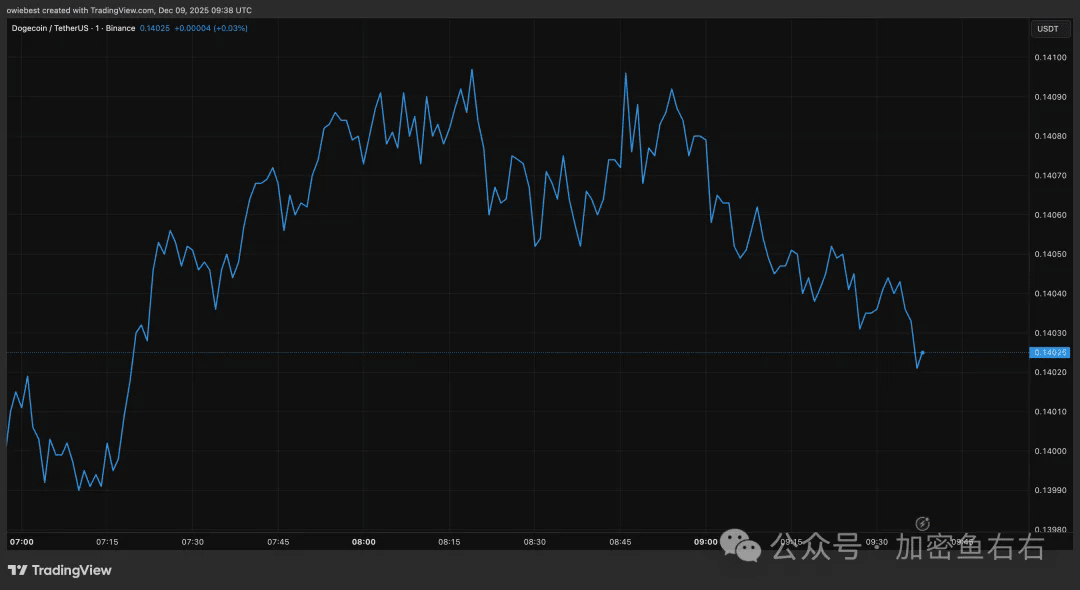The image size is (1080, 590).
Task: Click the 08:45 time axis label
Action: click(x=620, y=542)
